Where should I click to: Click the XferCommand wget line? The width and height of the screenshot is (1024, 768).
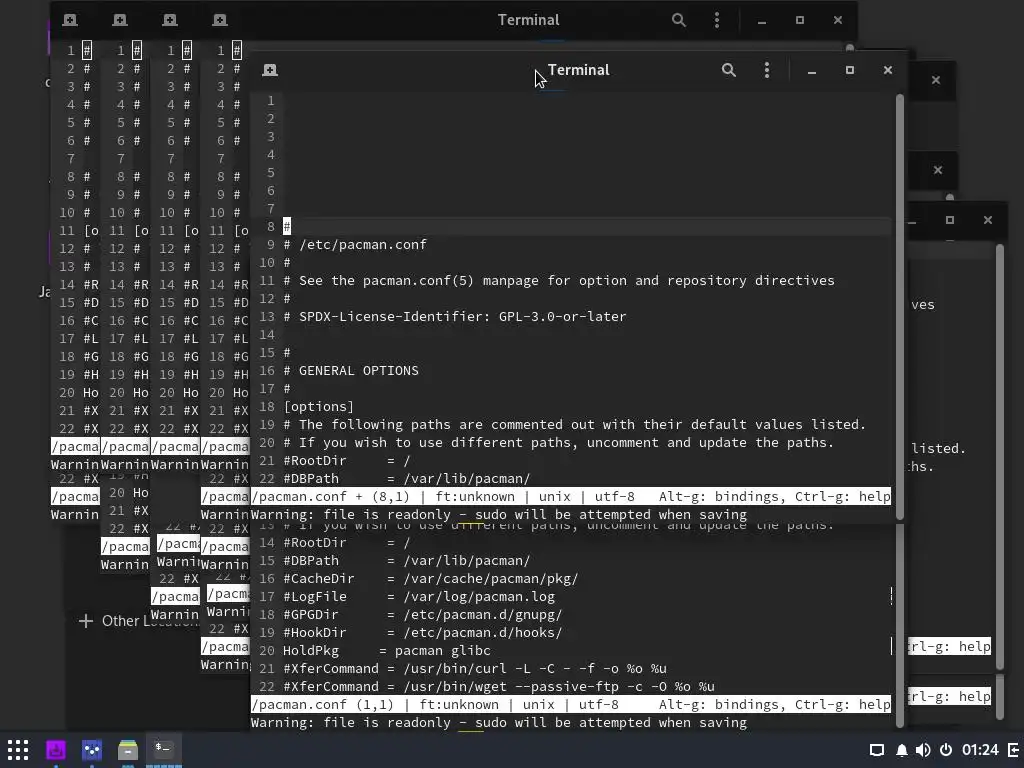pos(499,687)
